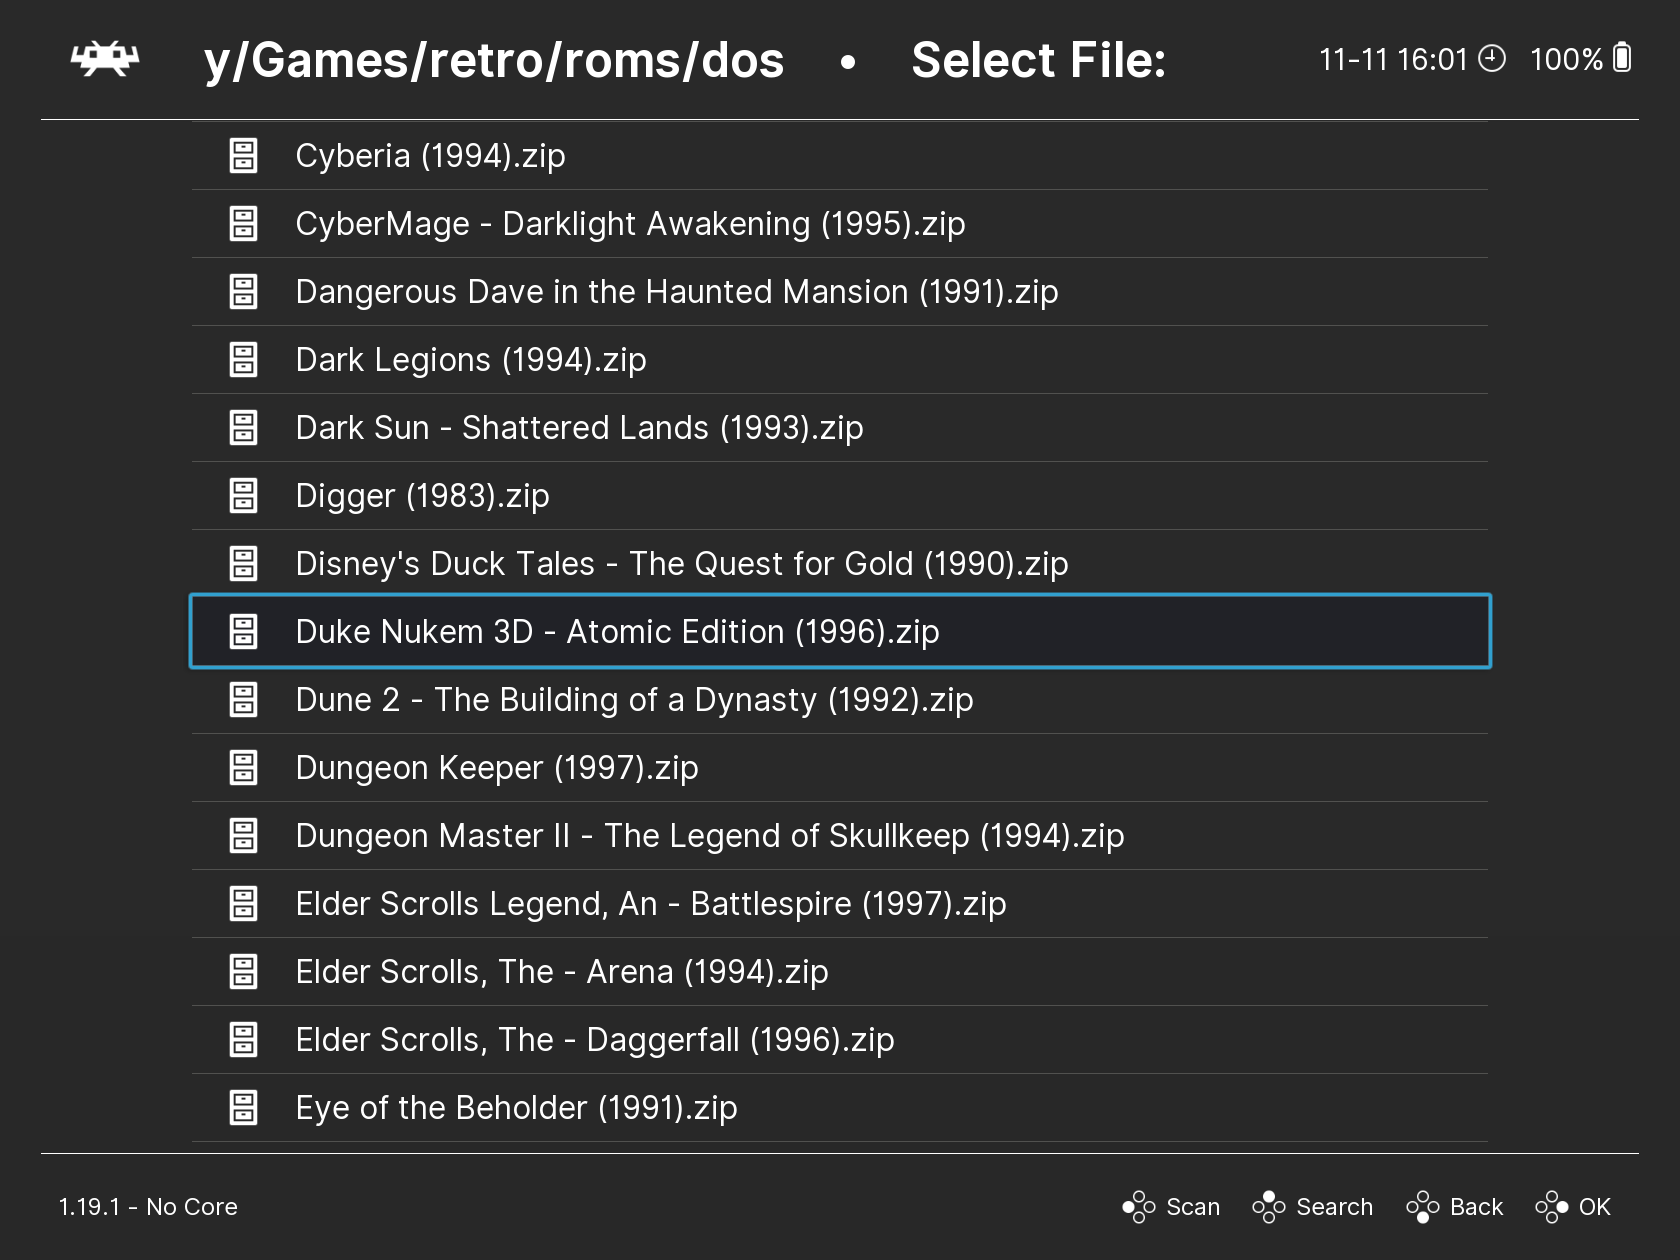Screen dimensions: 1680x1260
Task: Click the Search gamepad button icon
Action: click(x=1269, y=1207)
